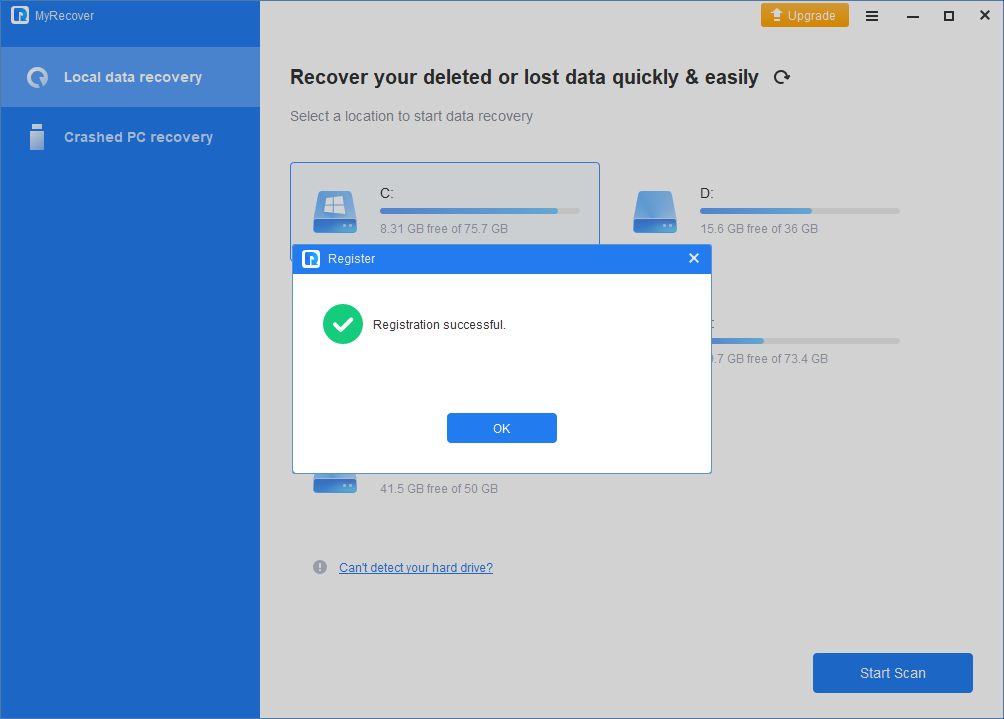1004x719 pixels.
Task: Confirm registration by clicking OK
Action: click(501, 428)
